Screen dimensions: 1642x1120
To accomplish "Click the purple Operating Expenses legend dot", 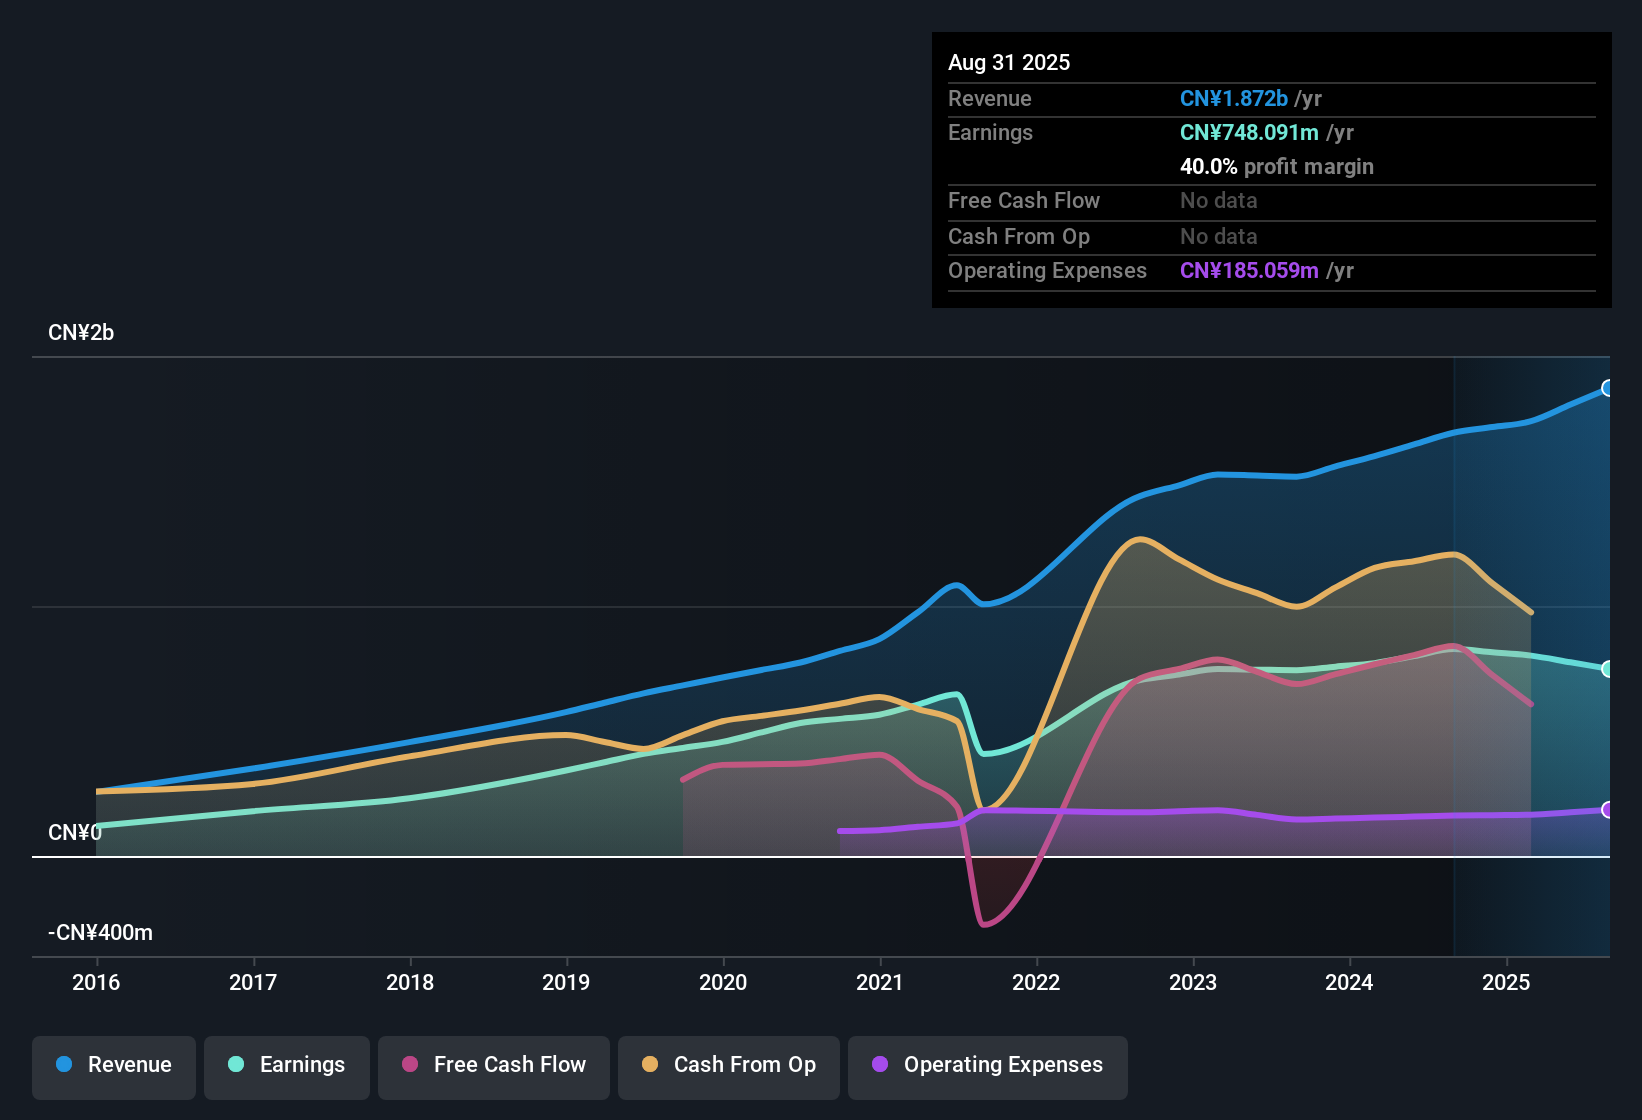I will 880,1065.
